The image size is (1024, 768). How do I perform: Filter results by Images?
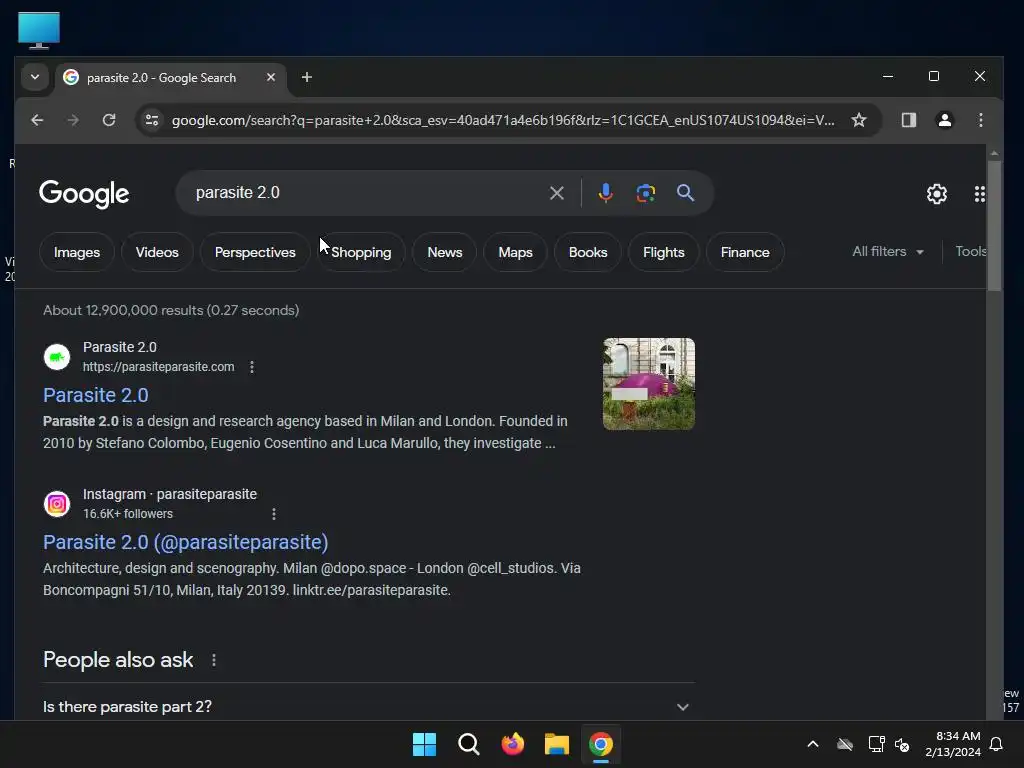(77, 252)
